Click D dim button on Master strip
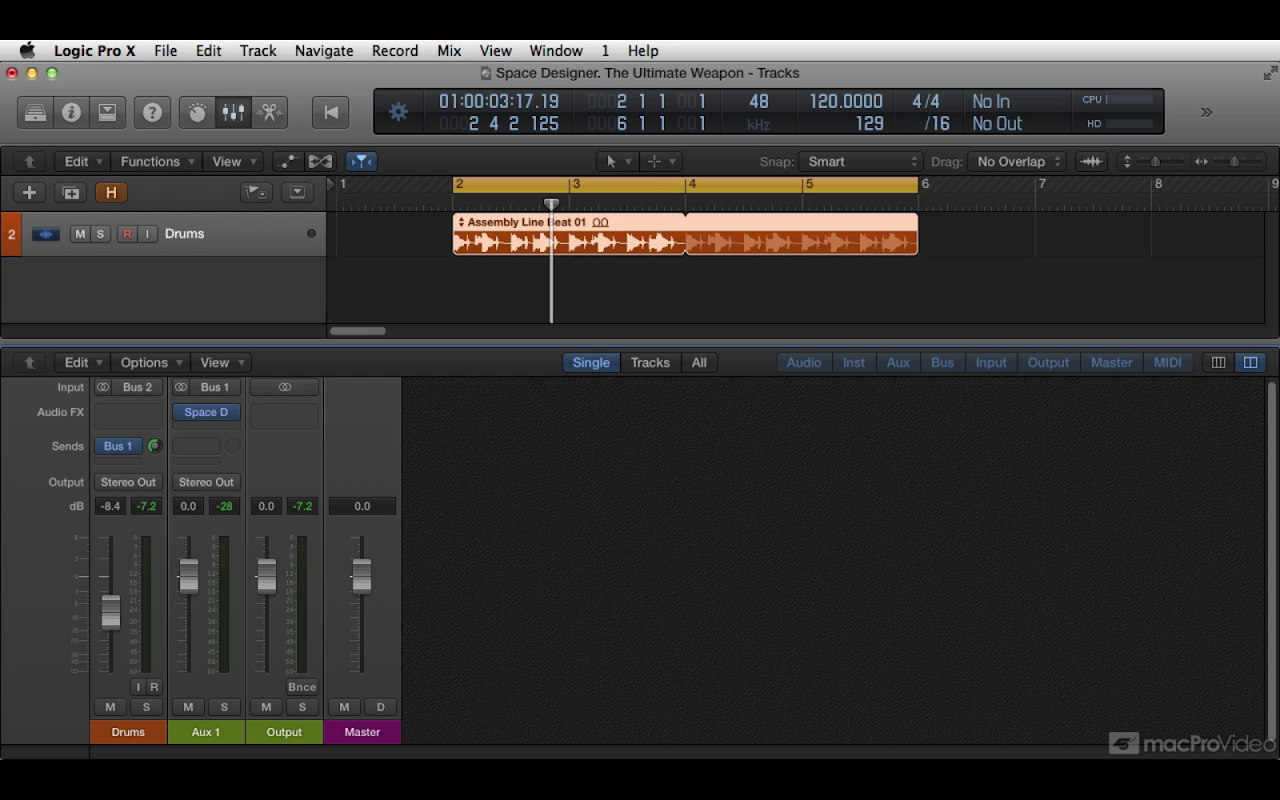 coord(380,707)
